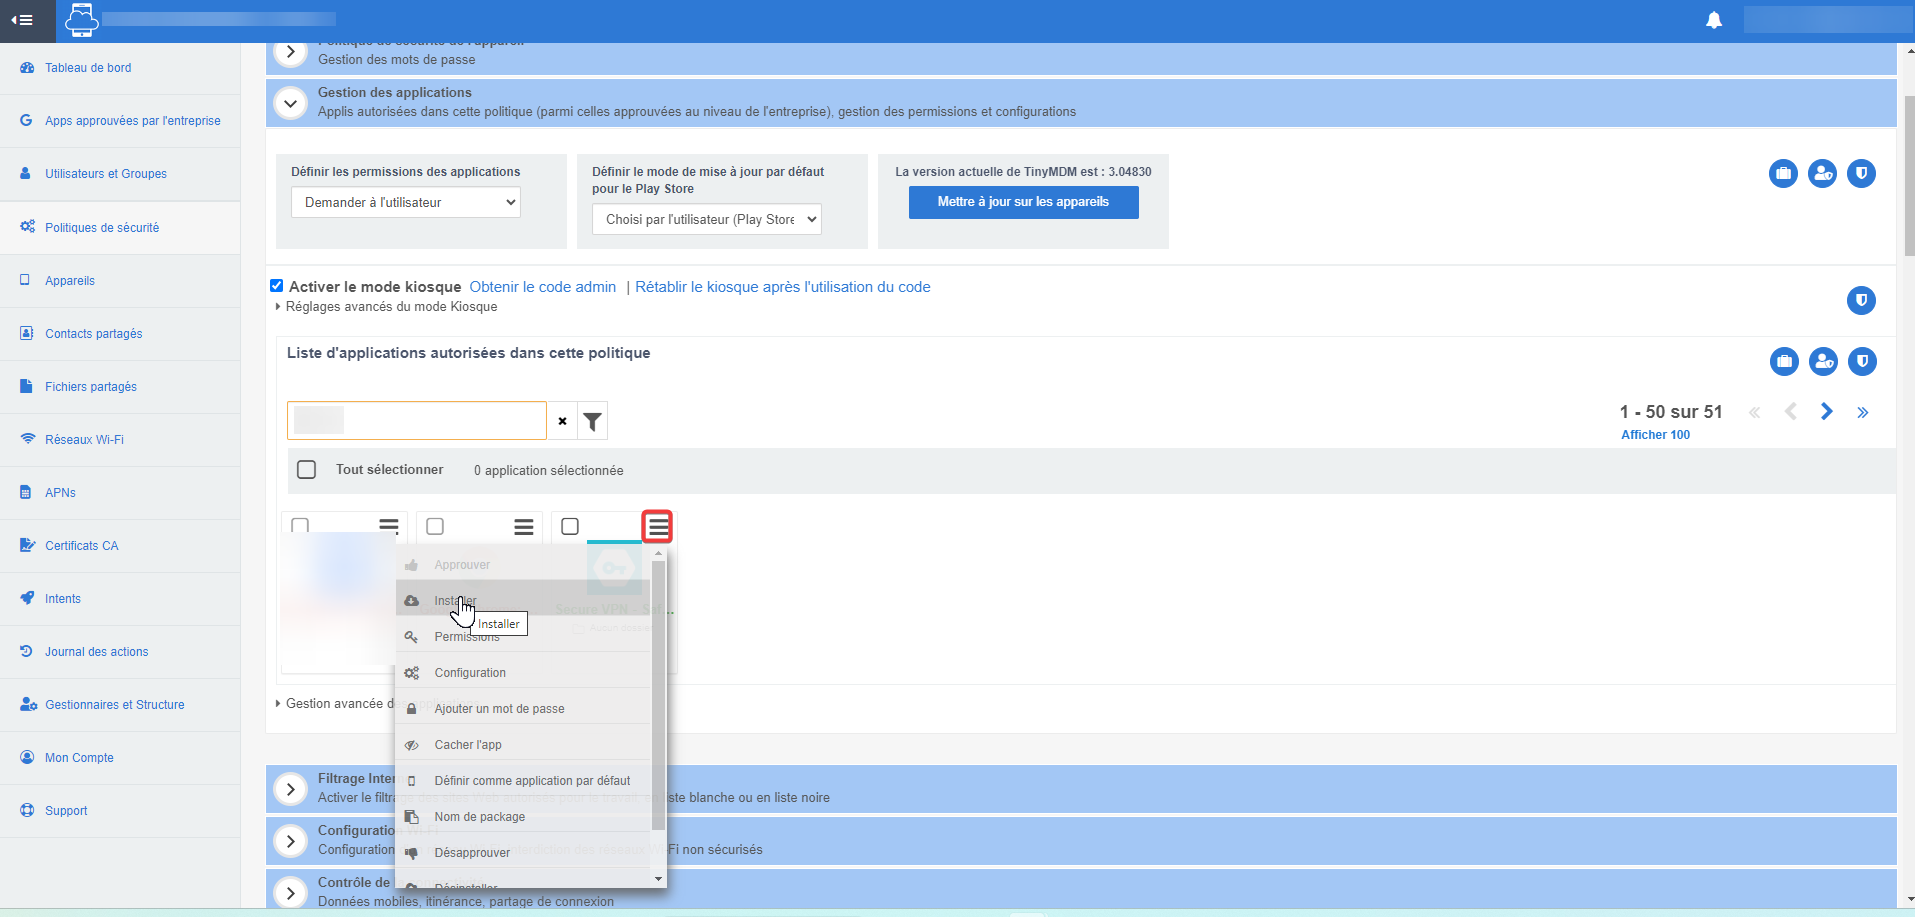The image size is (1915, 917).
Task: Click Mettre à jour sur les appareils
Action: [1023, 202]
